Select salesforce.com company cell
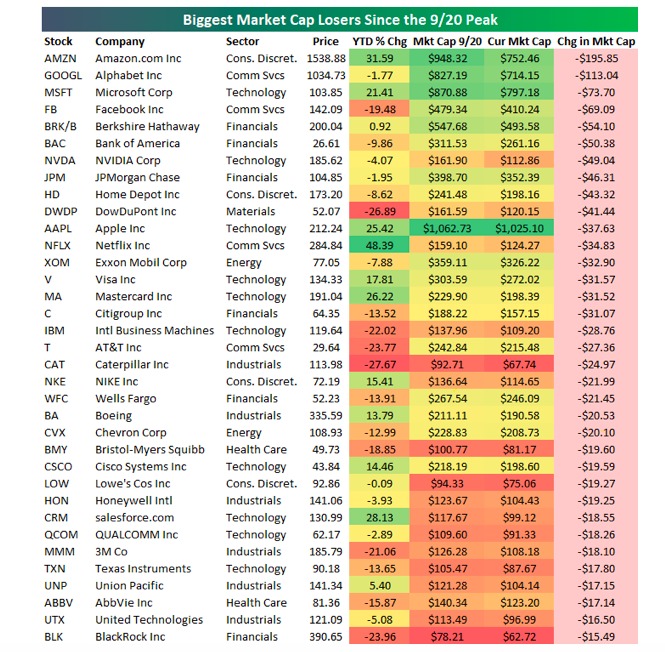Image resolution: width=665 pixels, height=652 pixels. (x=134, y=518)
